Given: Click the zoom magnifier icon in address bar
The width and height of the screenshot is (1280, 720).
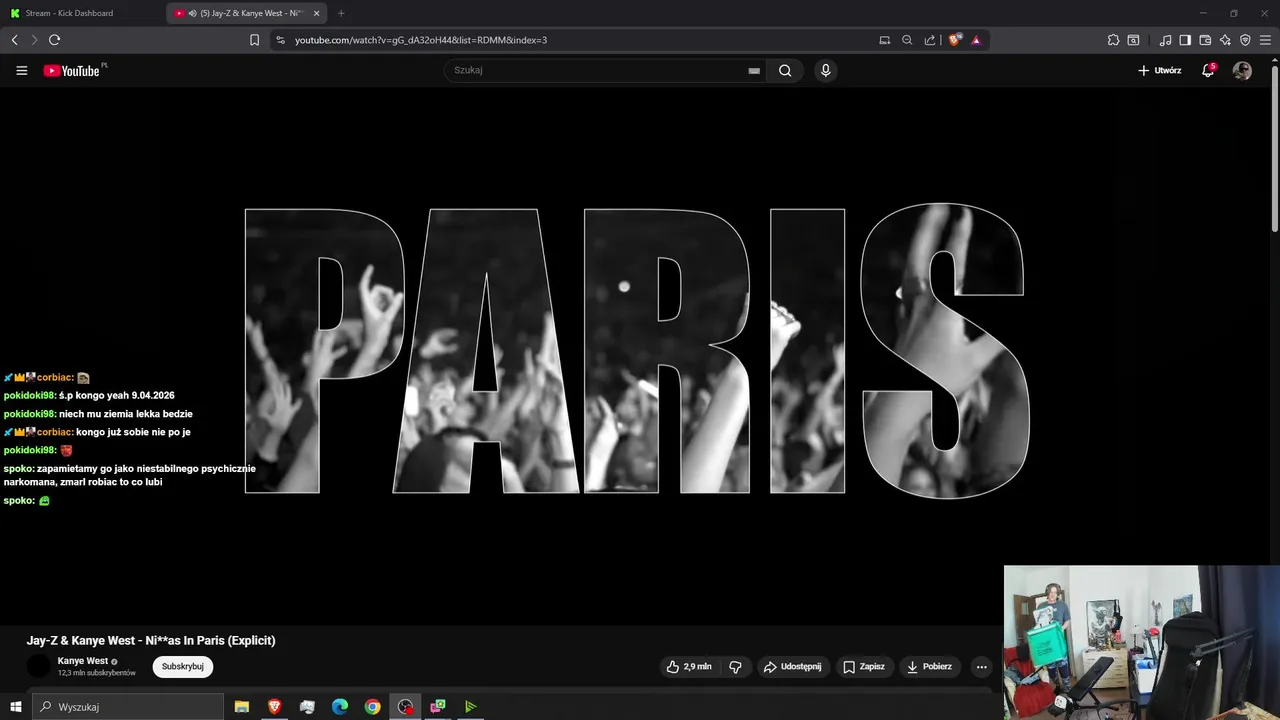Looking at the screenshot, I should pos(907,40).
